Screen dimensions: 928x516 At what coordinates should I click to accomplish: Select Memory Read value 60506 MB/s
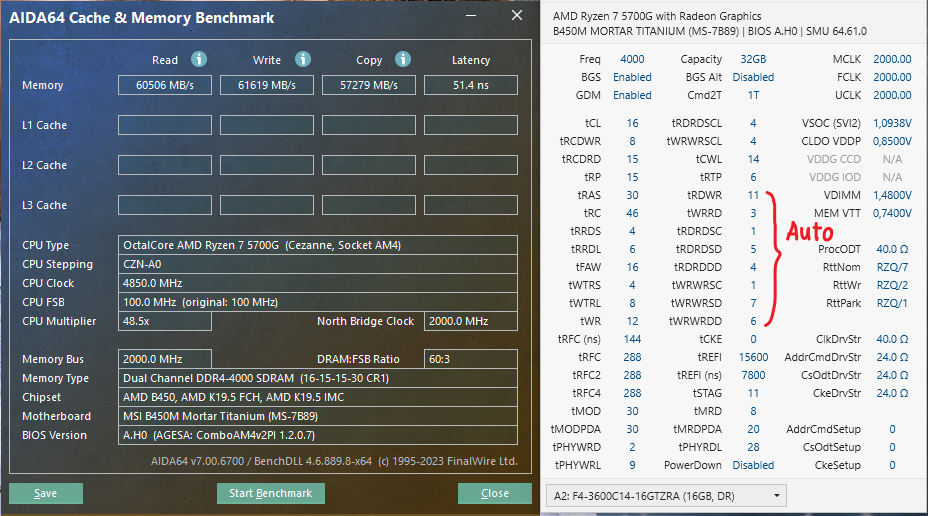pos(165,85)
